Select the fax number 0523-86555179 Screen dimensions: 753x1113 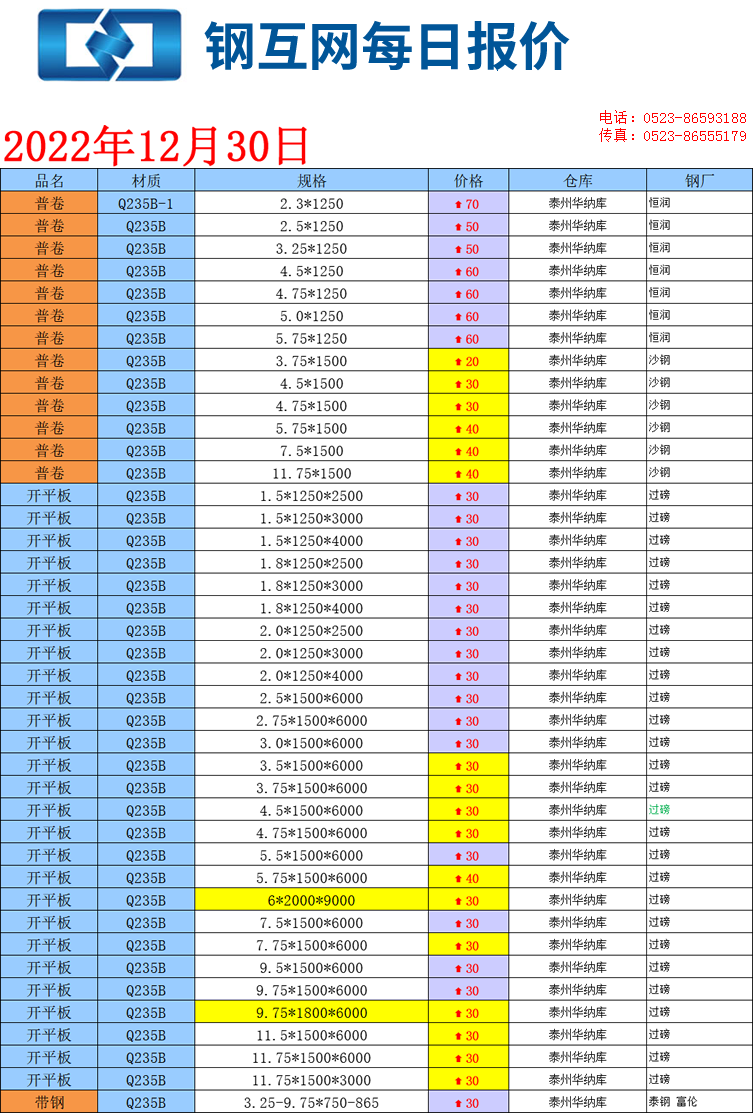695,136
